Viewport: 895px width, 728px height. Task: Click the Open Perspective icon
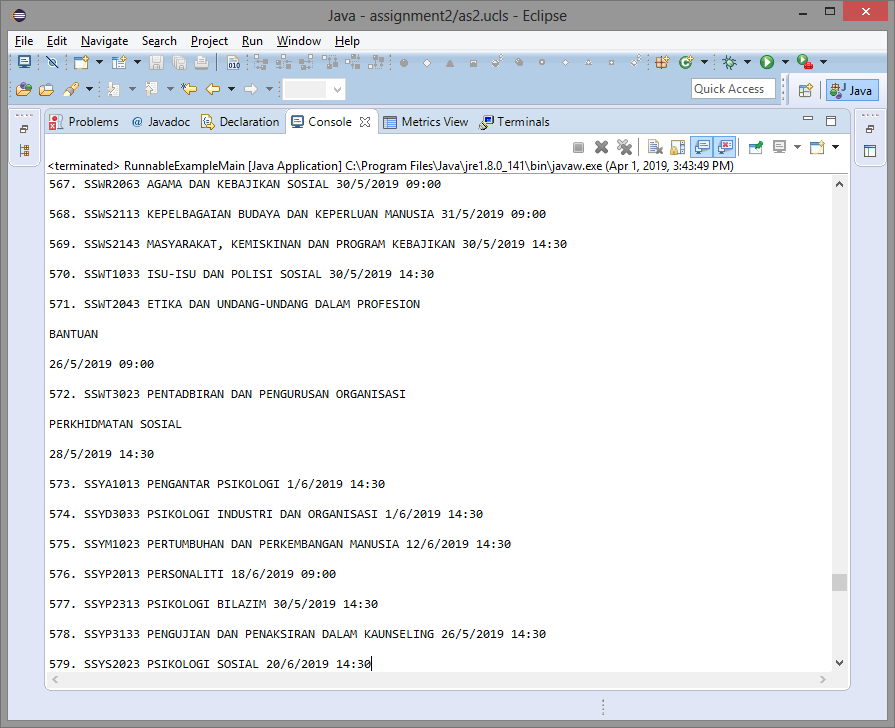(805, 90)
